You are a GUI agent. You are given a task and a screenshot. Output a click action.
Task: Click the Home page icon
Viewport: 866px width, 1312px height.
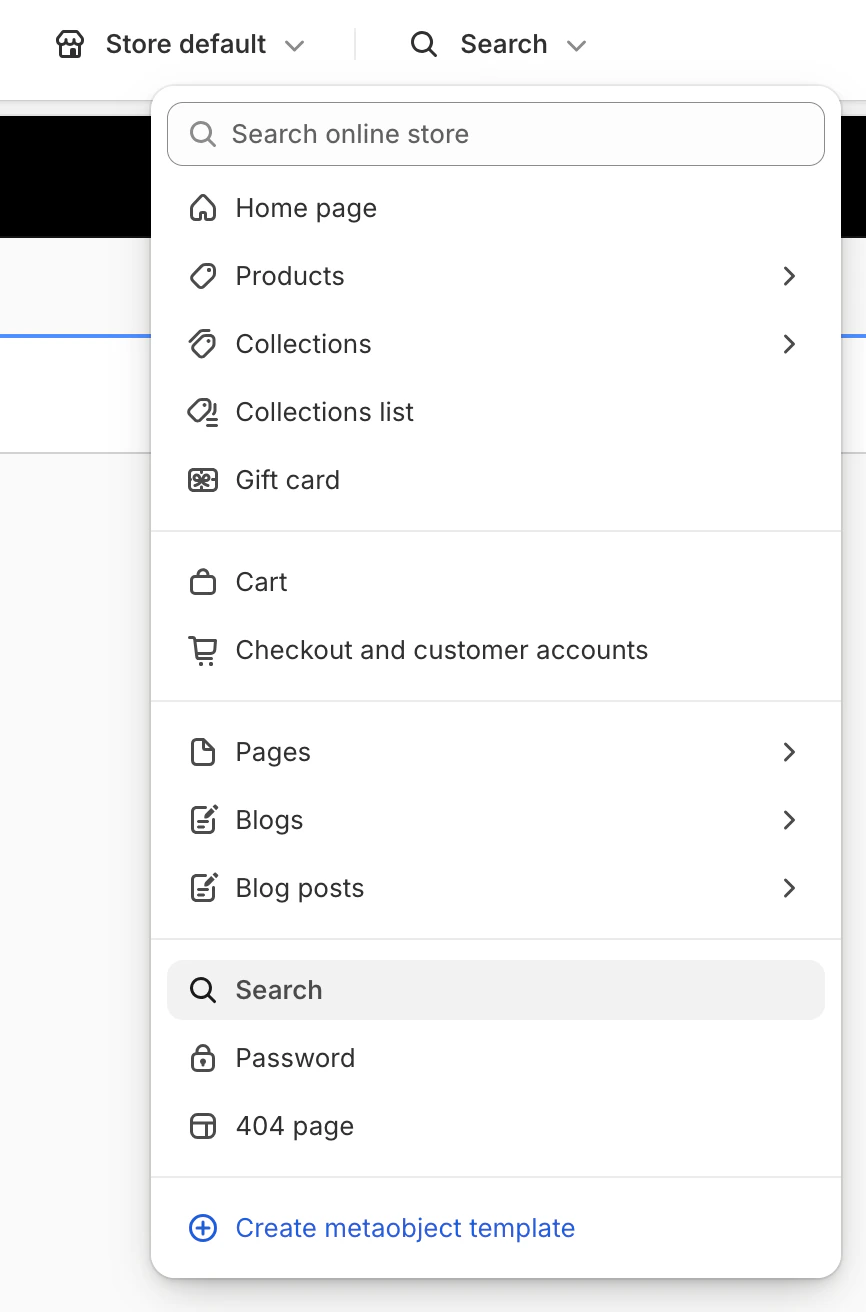pos(203,208)
